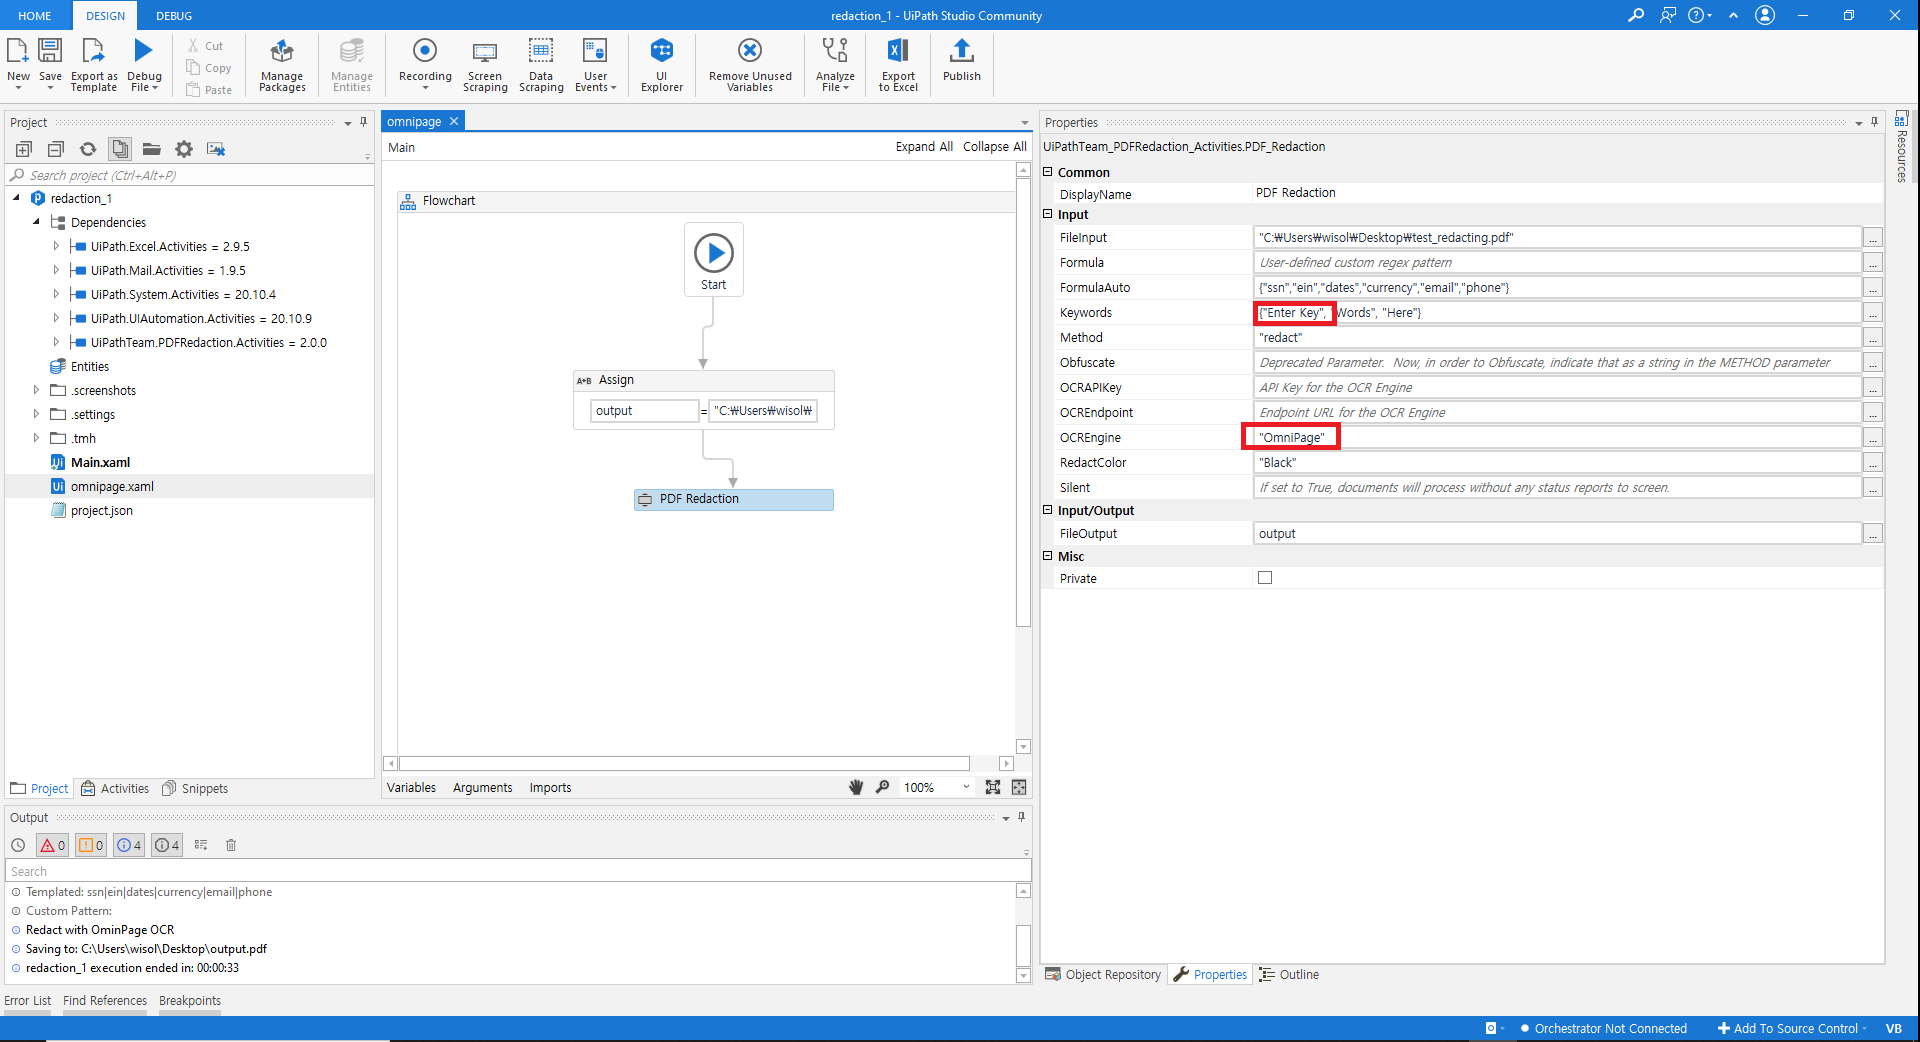Launch Data Scraping wizard
The height and width of the screenshot is (1042, 1920).
(x=541, y=64)
